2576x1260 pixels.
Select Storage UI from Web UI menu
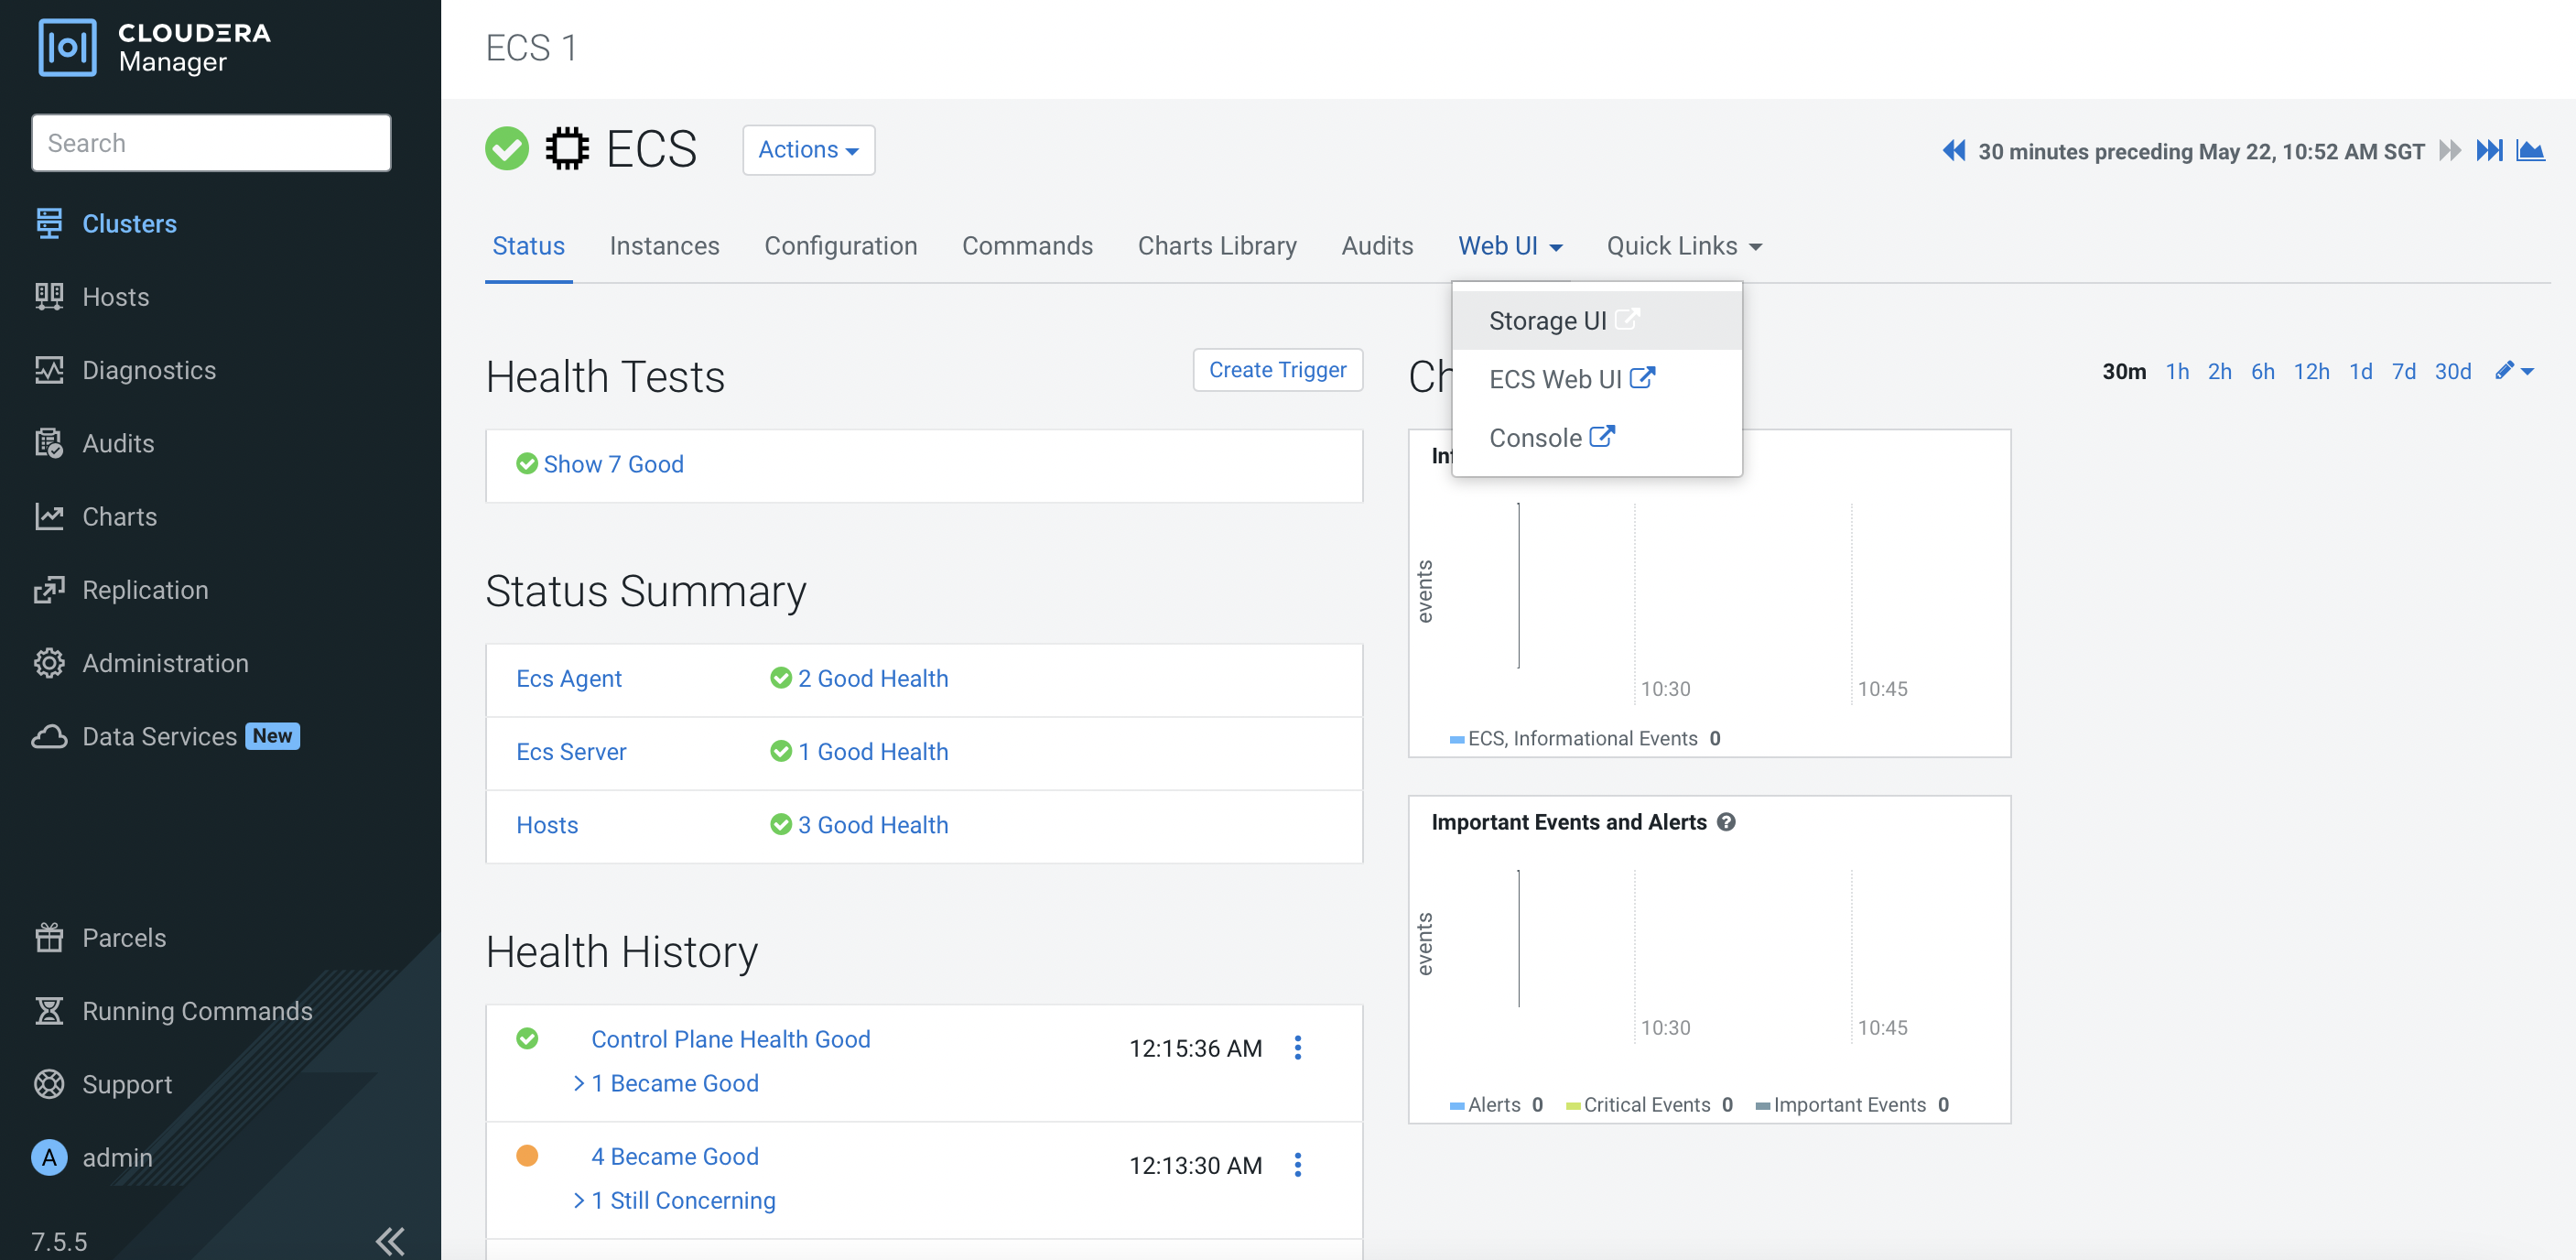click(x=1548, y=320)
